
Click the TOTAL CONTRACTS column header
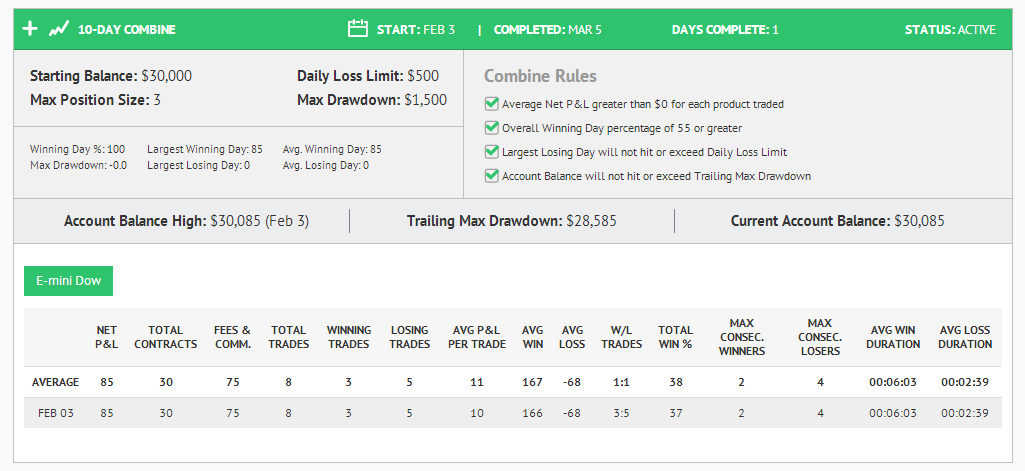(x=165, y=337)
